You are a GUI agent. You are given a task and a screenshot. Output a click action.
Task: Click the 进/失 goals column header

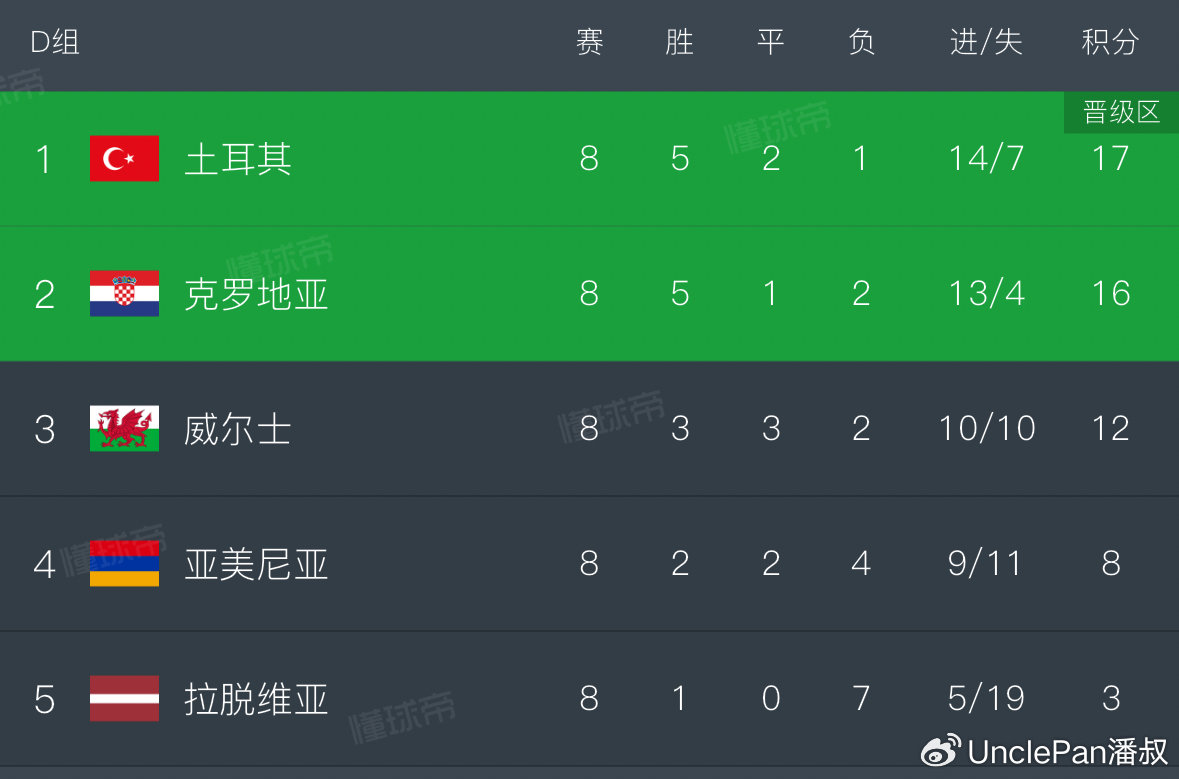[x=986, y=42]
